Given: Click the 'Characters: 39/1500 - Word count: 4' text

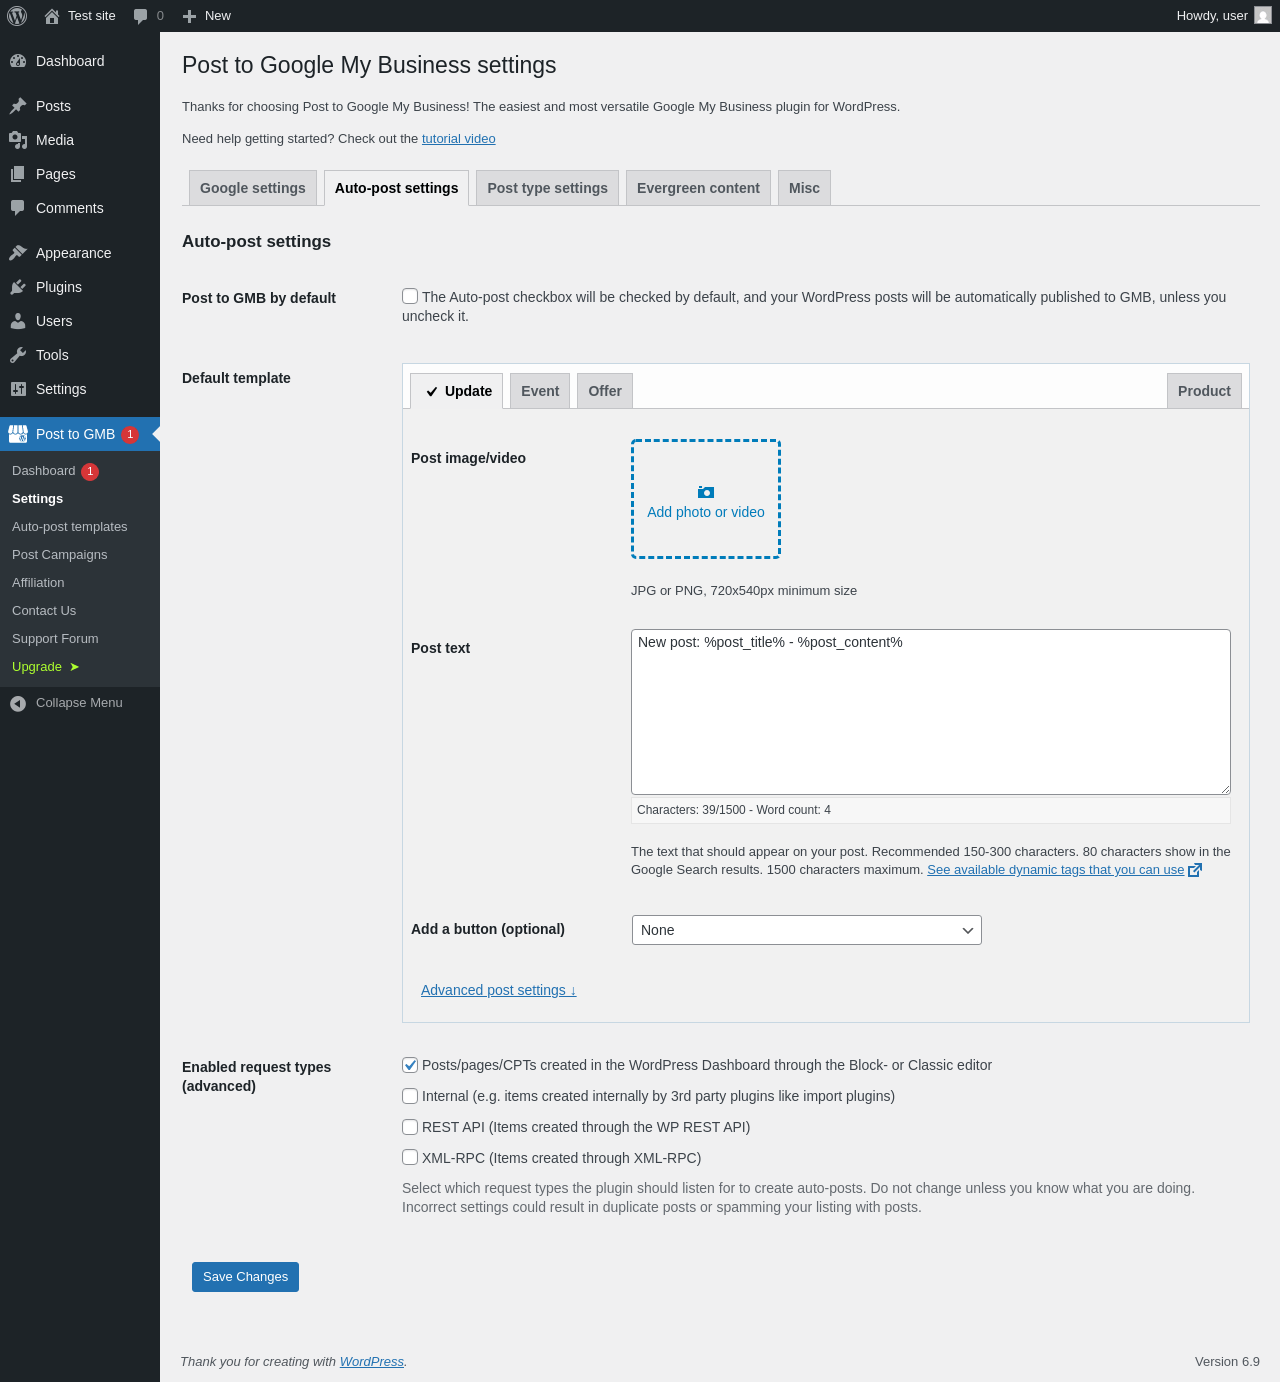Looking at the screenshot, I should coord(734,810).
